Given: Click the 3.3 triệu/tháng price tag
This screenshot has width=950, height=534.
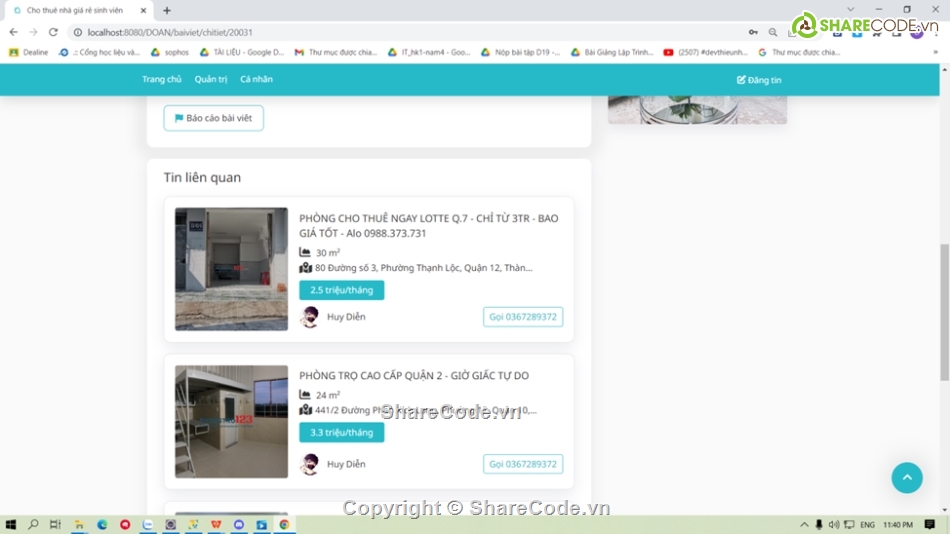Looking at the screenshot, I should pos(341,432).
